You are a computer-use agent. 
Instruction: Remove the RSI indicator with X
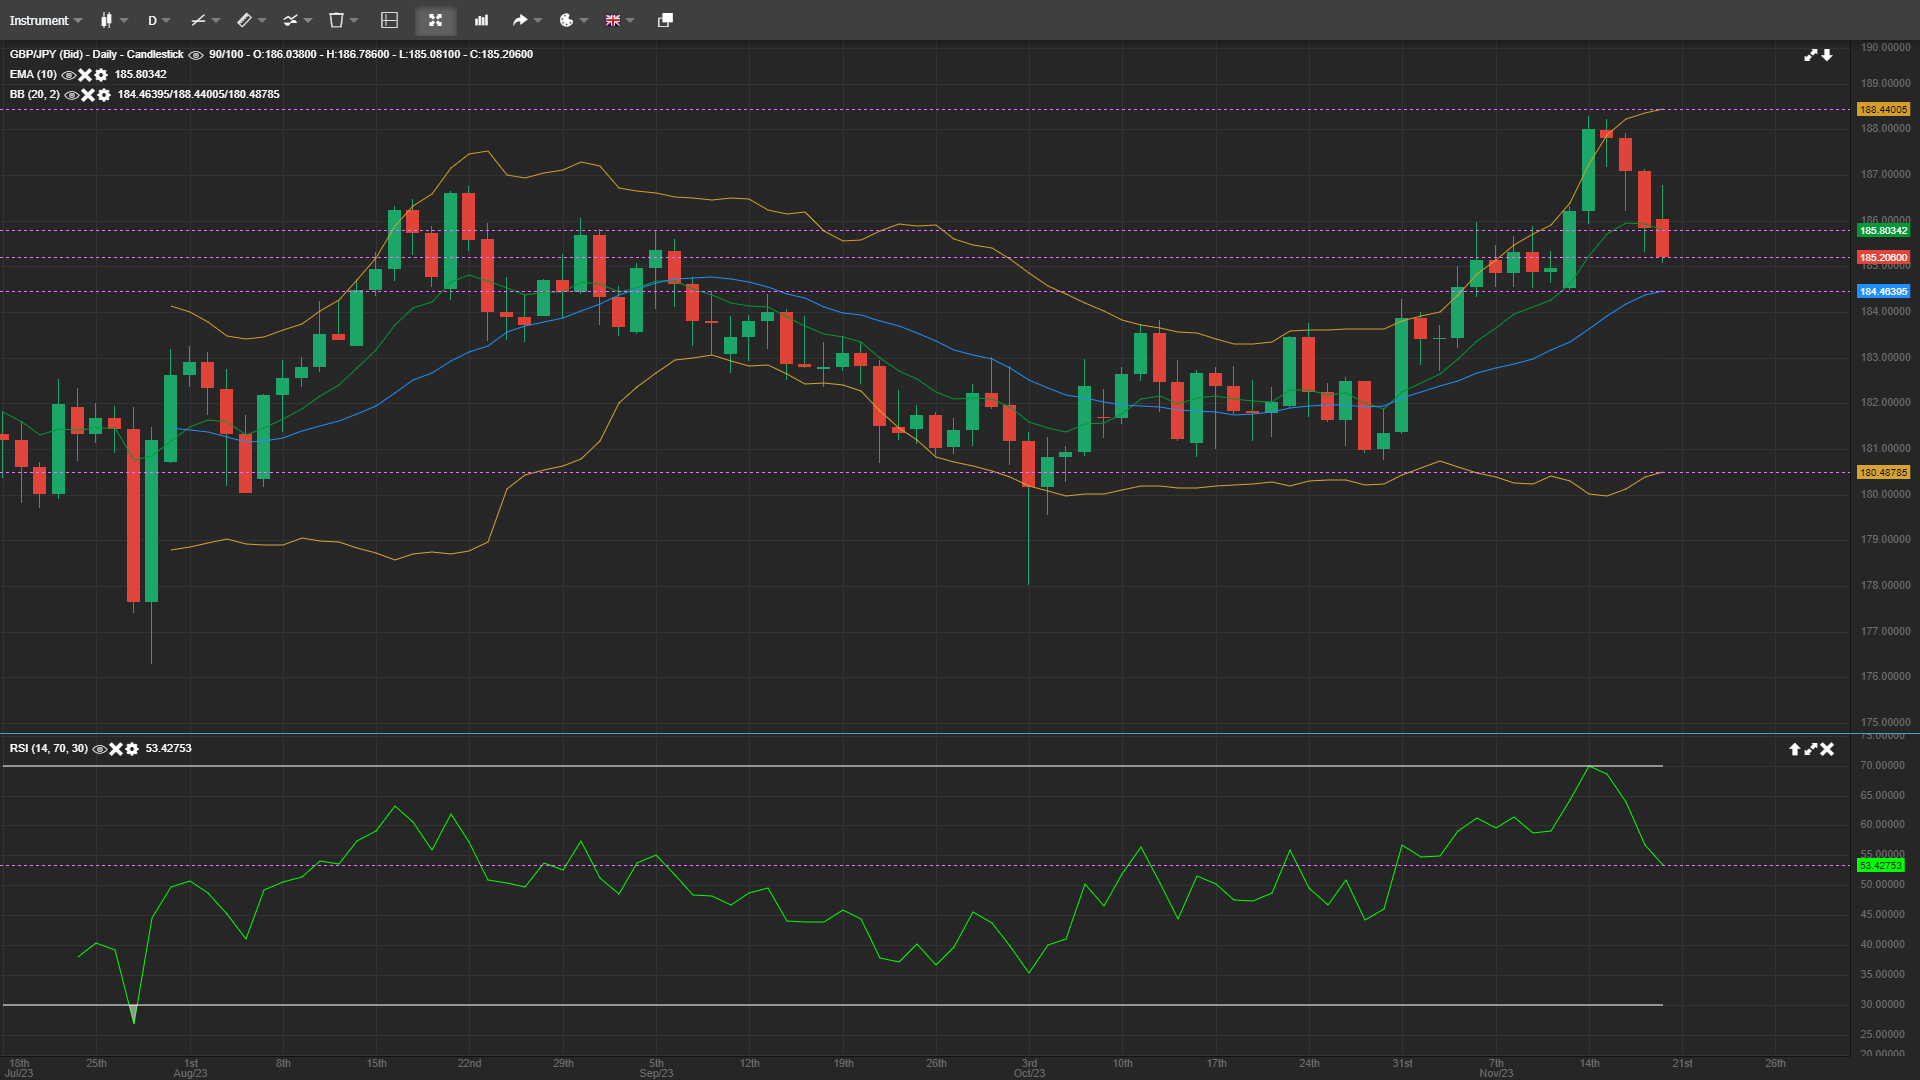[116, 749]
